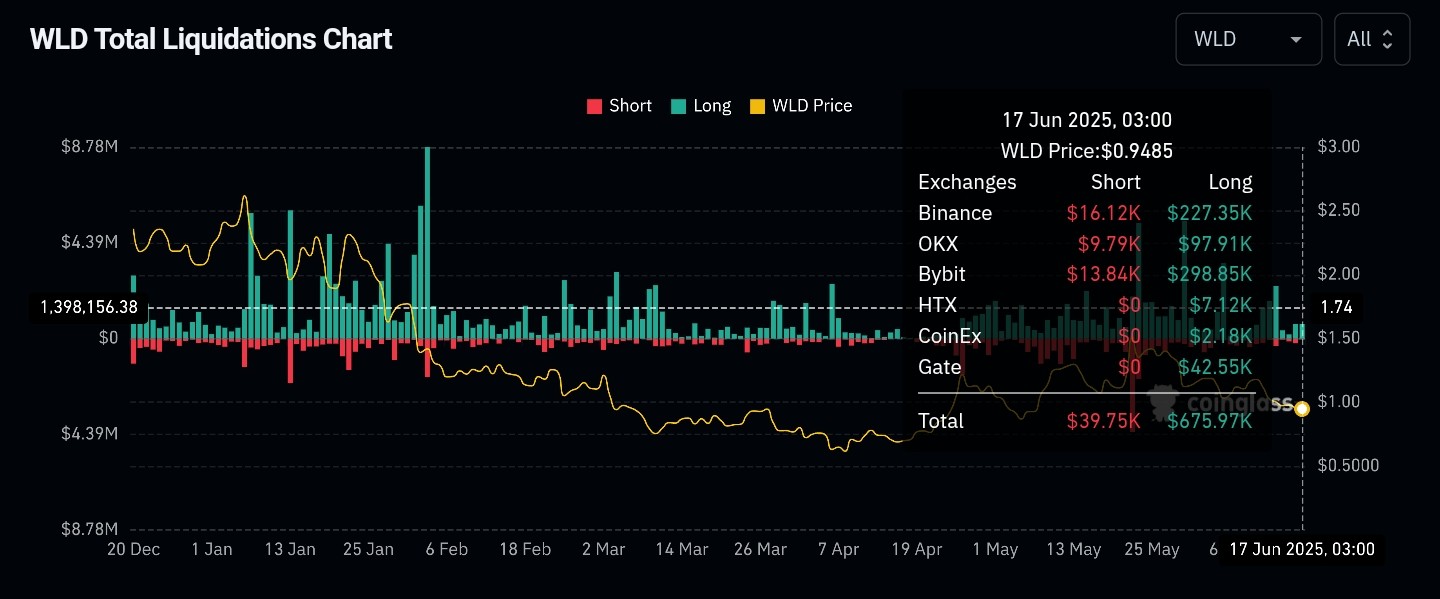The width and height of the screenshot is (1440, 599).
Task: Click the WLD Total Liquidations Chart title
Action: 211,40
